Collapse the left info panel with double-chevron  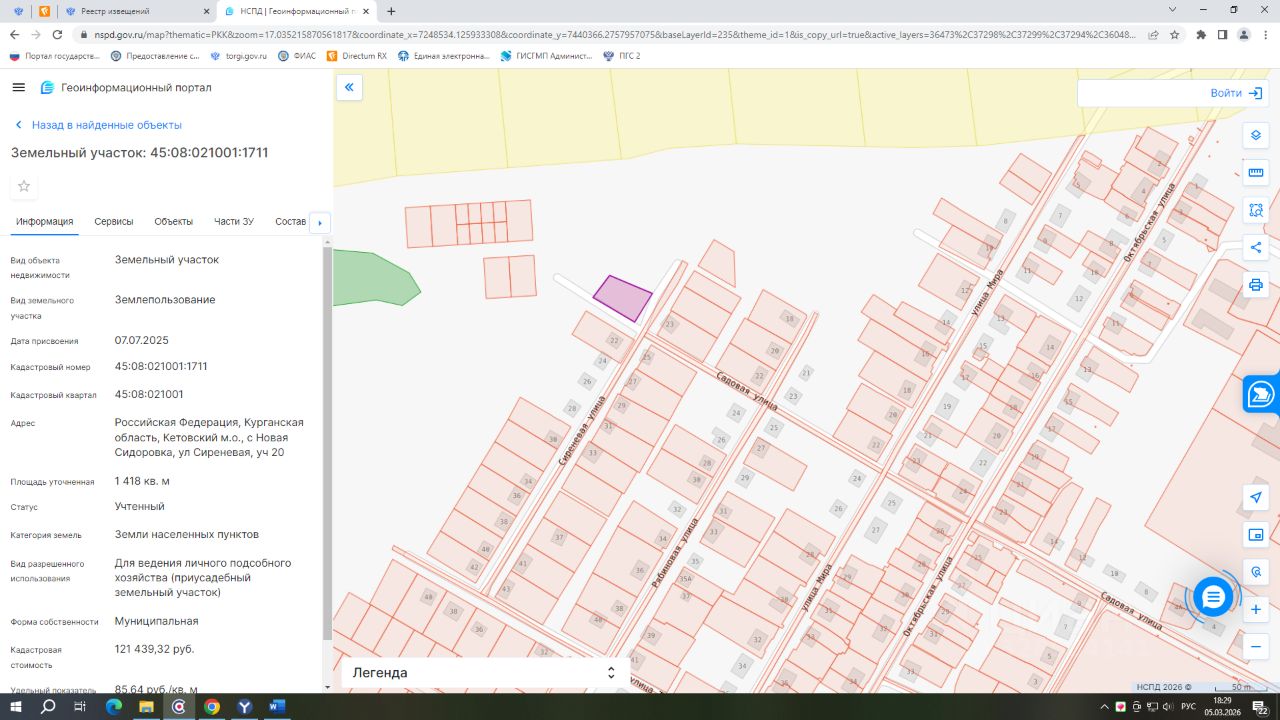pos(349,88)
